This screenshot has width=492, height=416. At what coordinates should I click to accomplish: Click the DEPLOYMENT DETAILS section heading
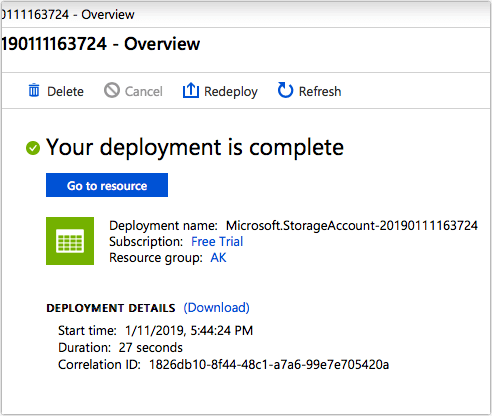(111, 308)
